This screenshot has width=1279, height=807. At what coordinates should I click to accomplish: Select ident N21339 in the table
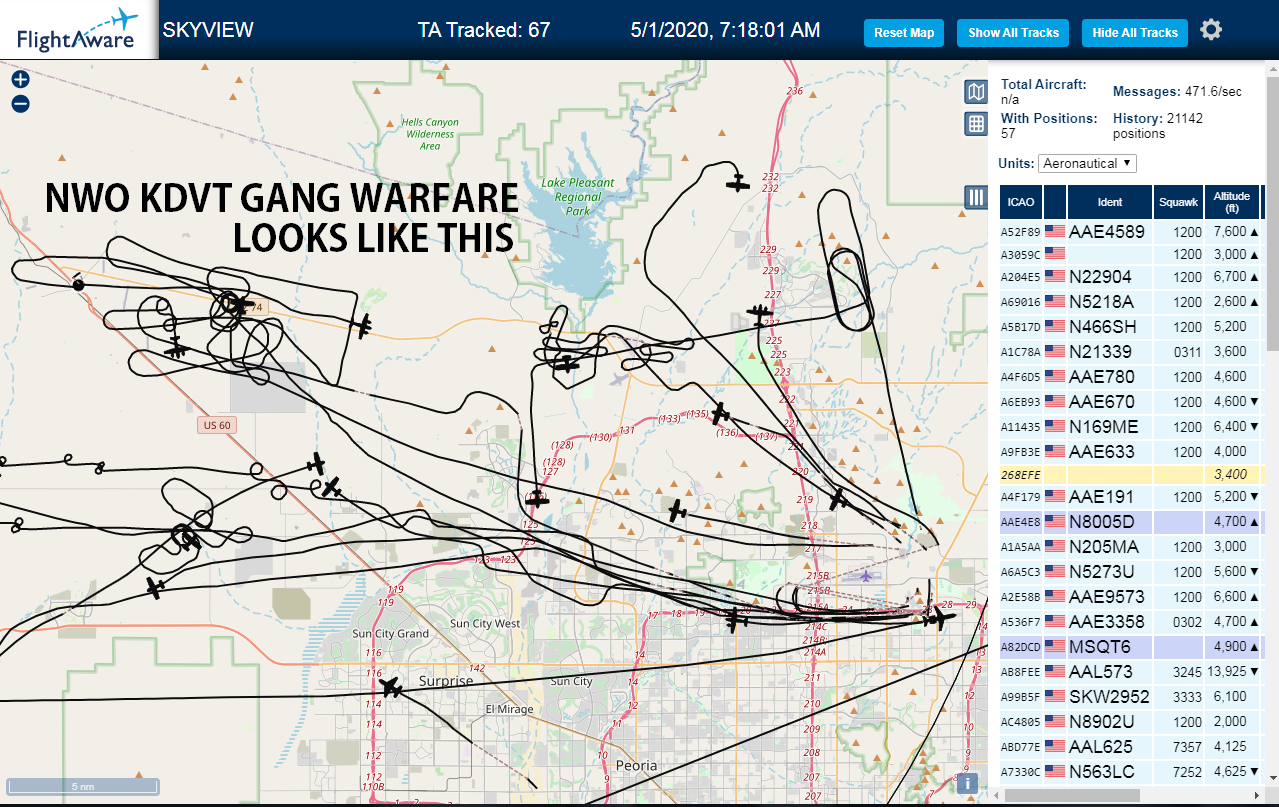(x=1101, y=352)
